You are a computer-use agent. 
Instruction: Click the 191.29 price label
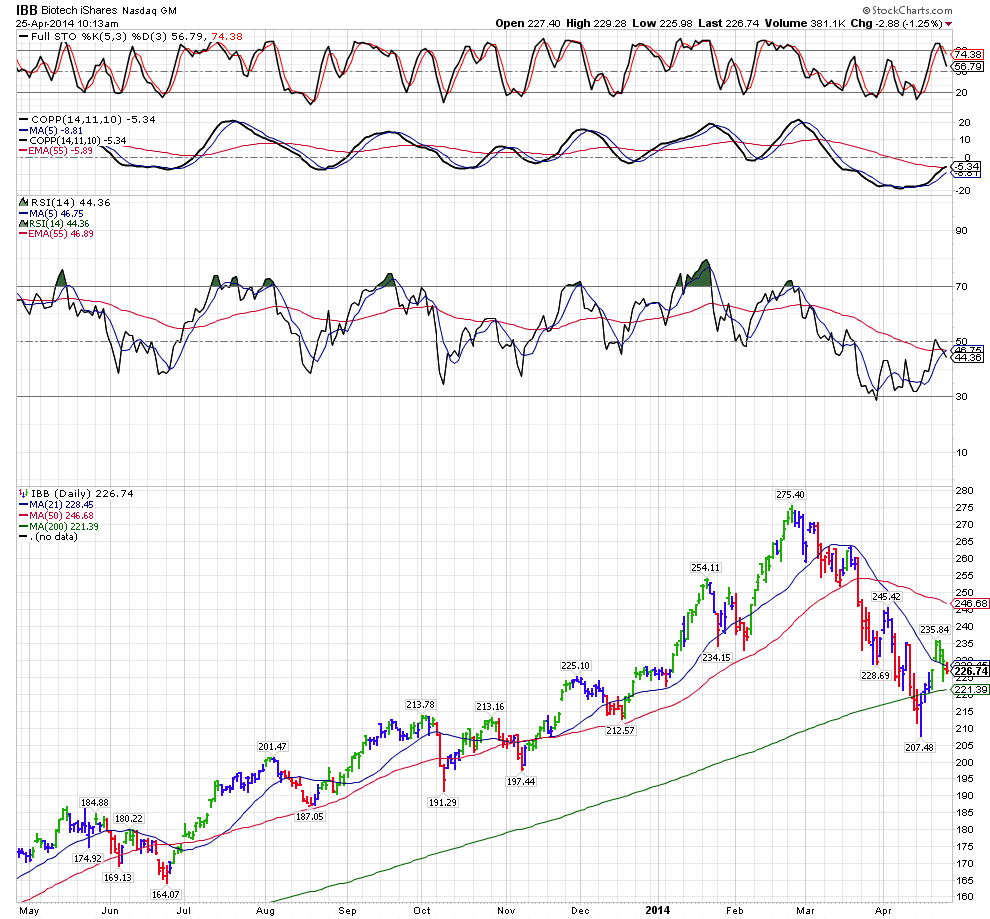click(443, 802)
